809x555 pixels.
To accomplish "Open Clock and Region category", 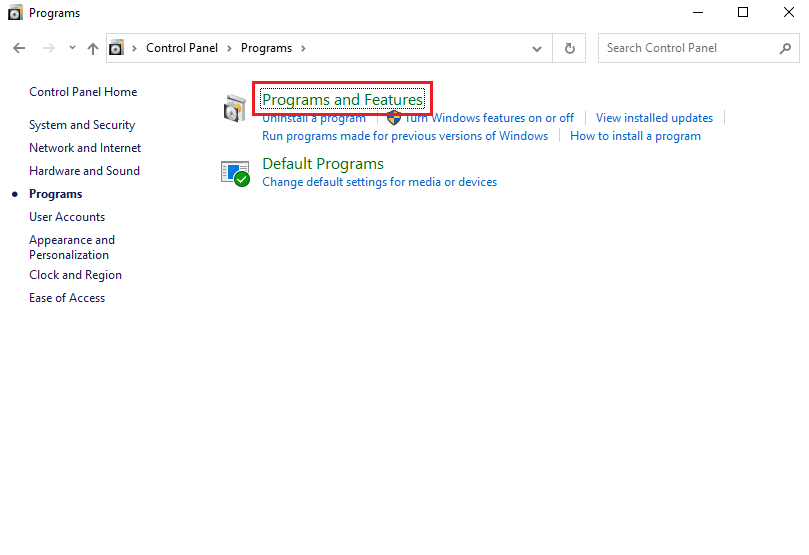I will [75, 275].
